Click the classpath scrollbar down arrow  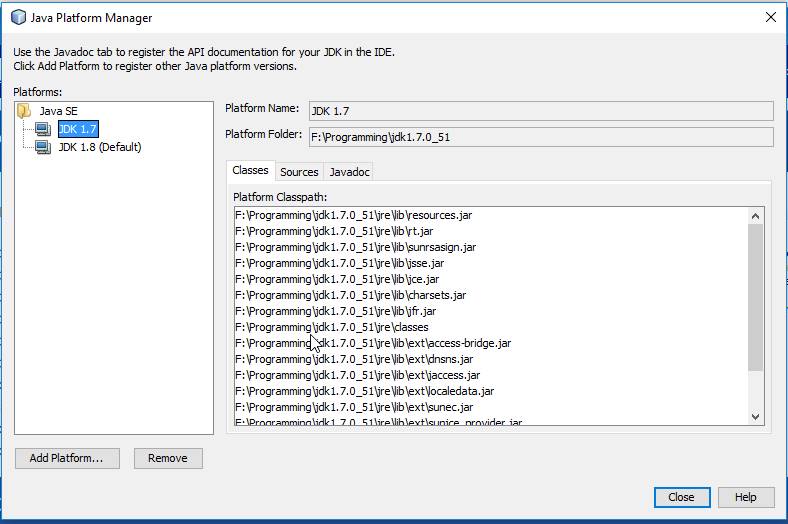[755, 416]
